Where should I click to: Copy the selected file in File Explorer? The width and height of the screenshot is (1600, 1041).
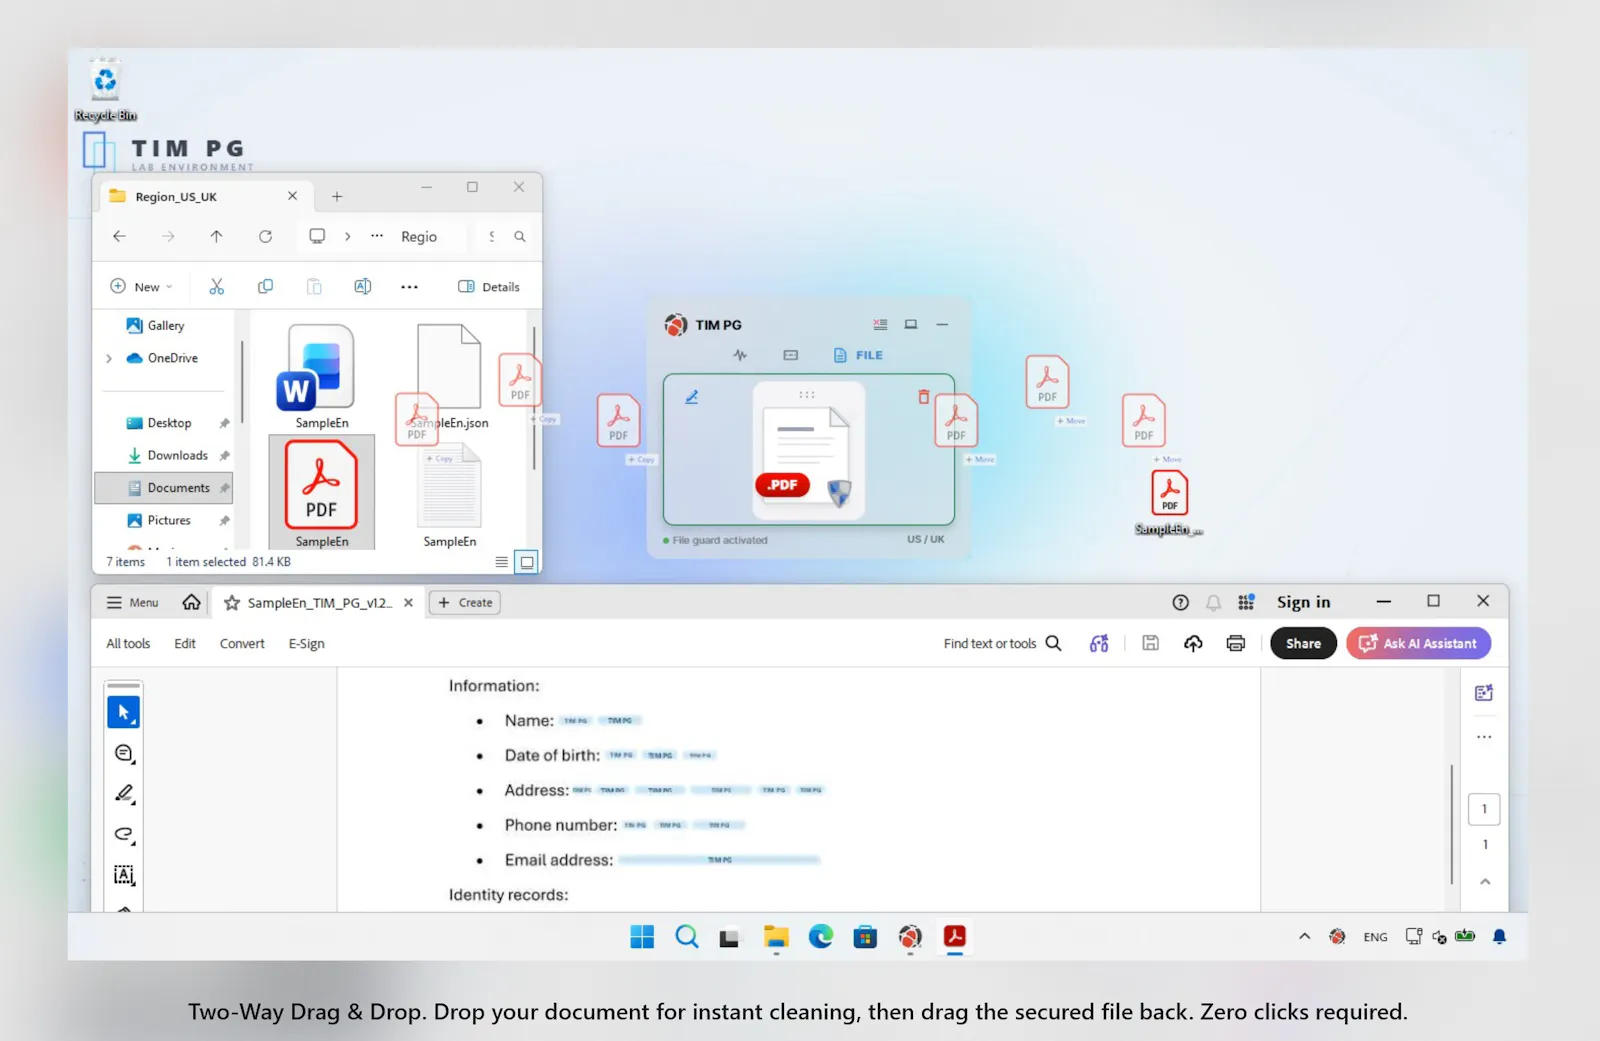265,287
